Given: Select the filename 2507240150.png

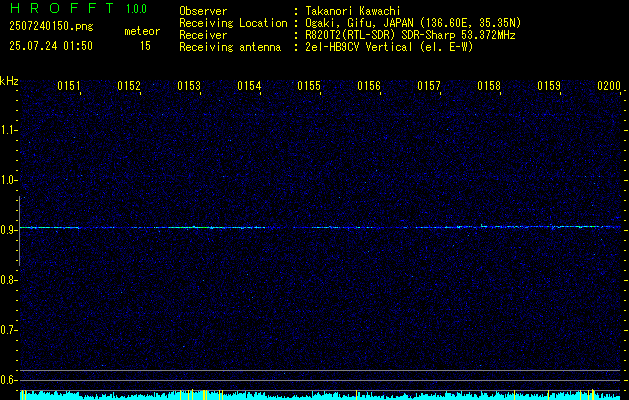Looking at the screenshot, I should pos(51,26).
